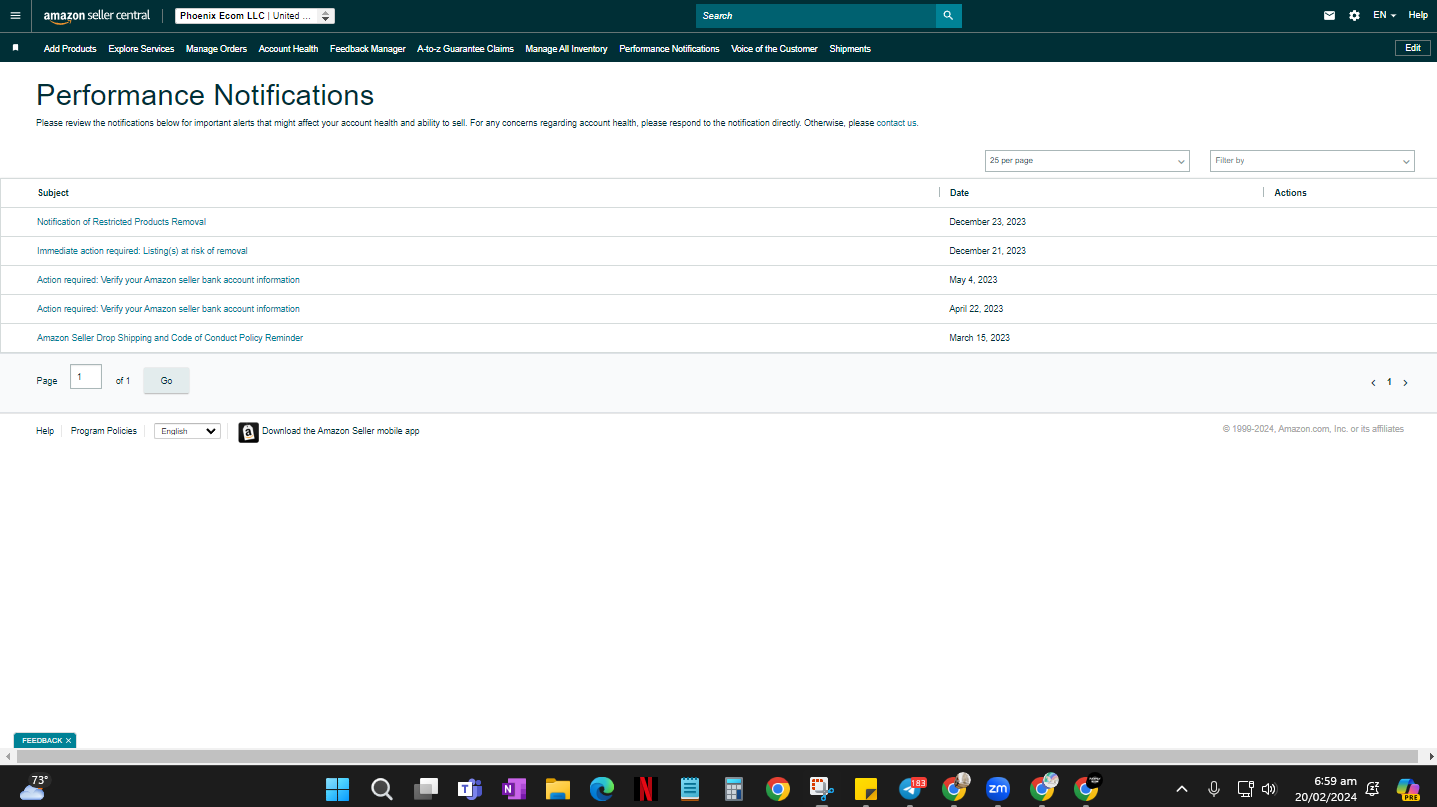Click the microphone tray icon

click(1214, 789)
